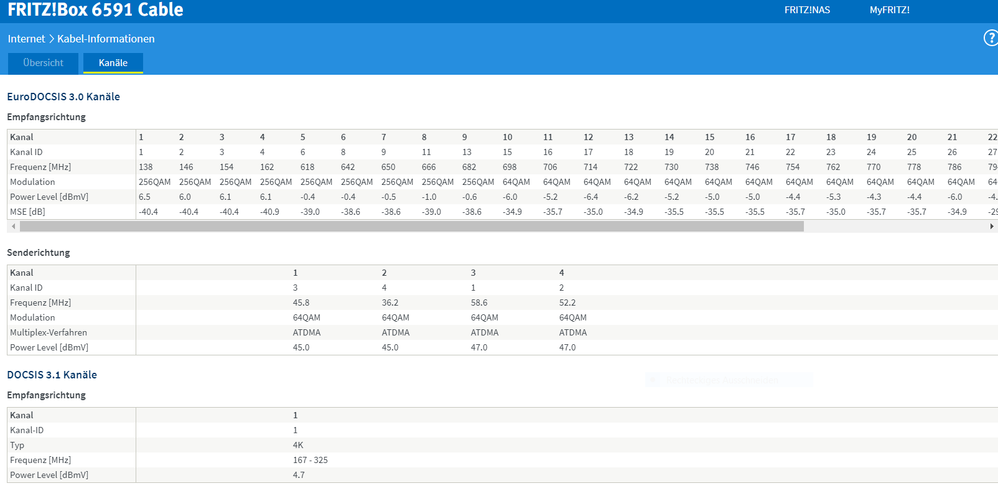The height and width of the screenshot is (498, 998).
Task: Click the downstream frequency value 138
Action: click(146, 167)
